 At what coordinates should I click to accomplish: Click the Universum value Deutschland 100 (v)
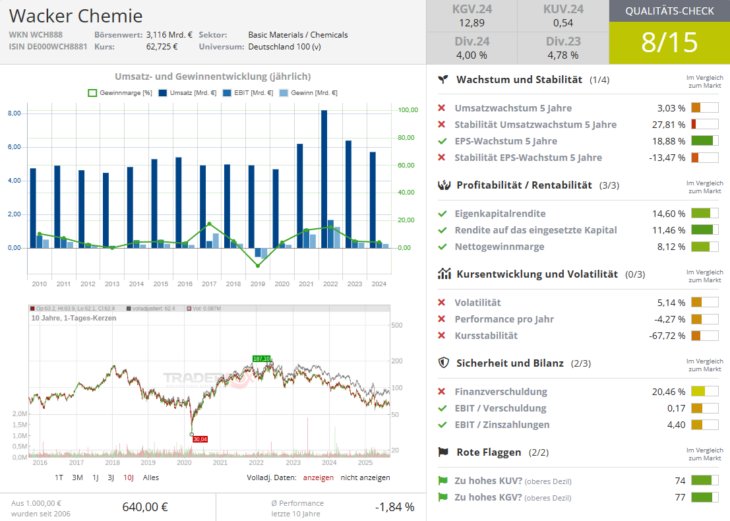point(284,47)
